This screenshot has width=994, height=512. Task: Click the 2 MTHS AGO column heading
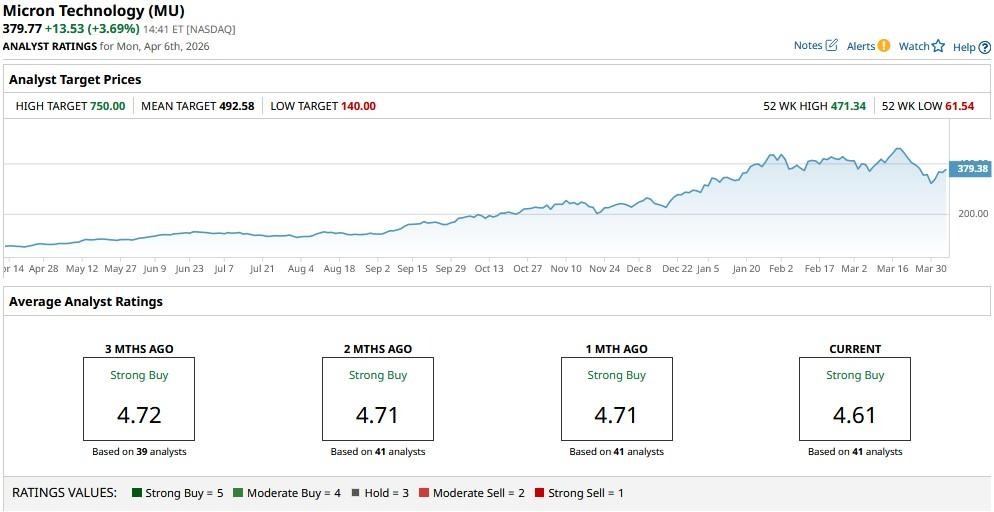[378, 349]
